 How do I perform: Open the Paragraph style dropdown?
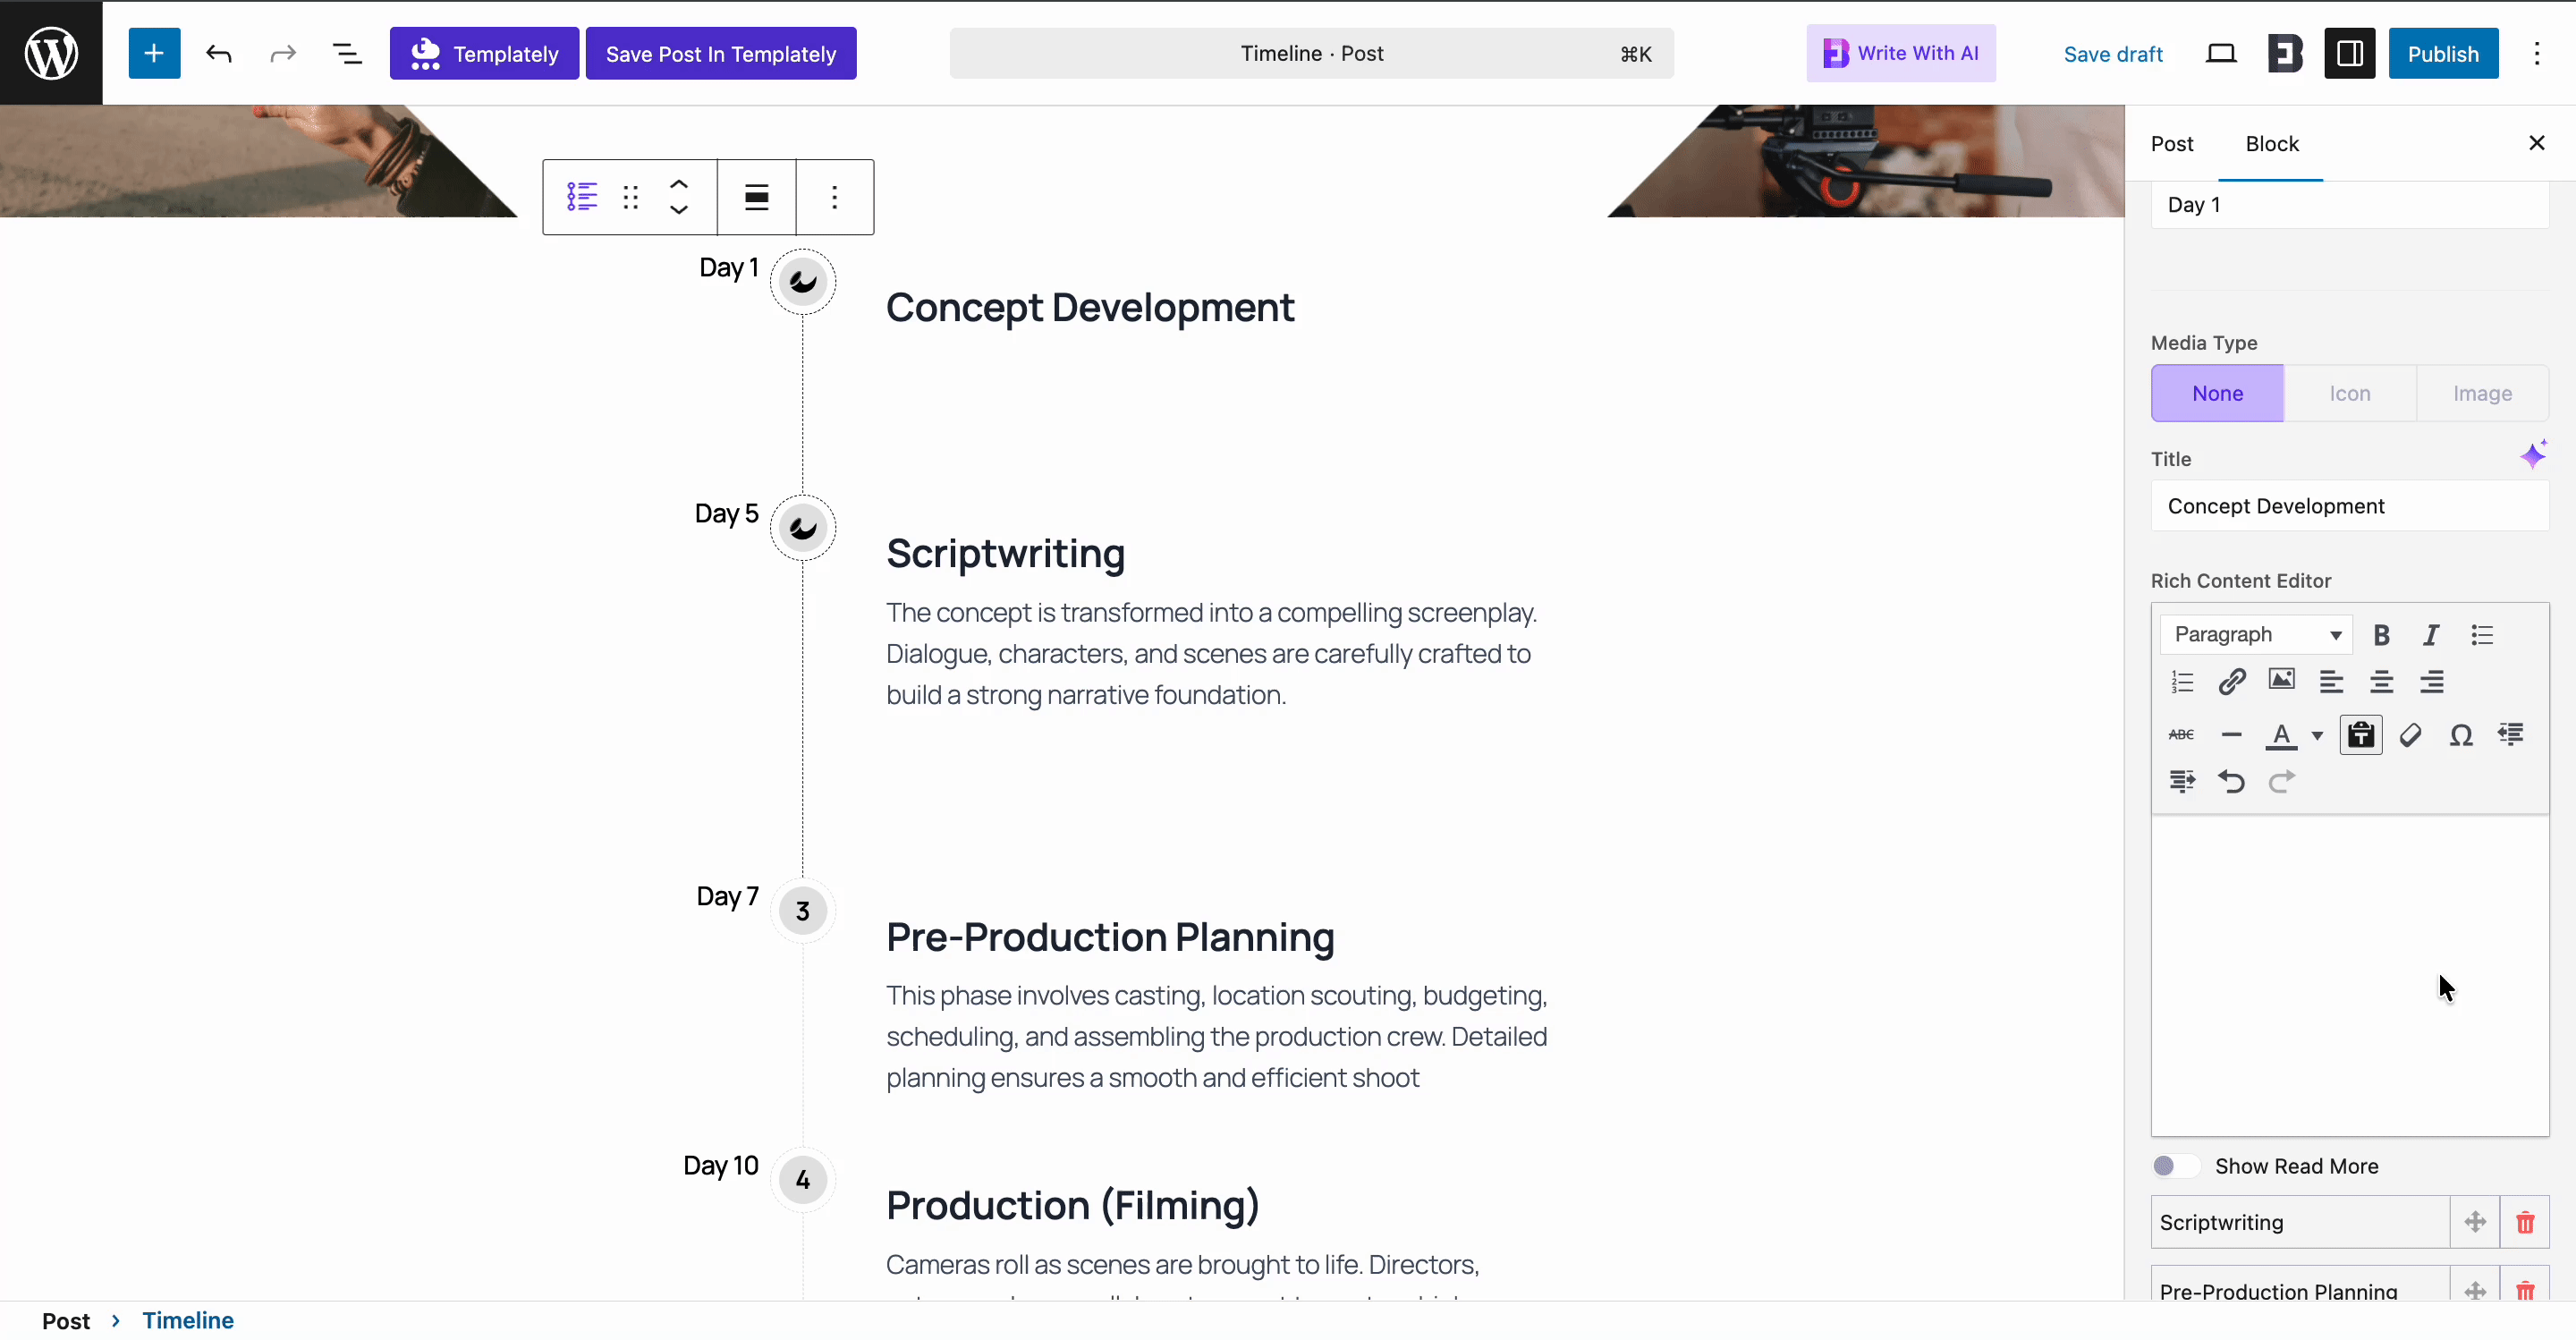2256,634
